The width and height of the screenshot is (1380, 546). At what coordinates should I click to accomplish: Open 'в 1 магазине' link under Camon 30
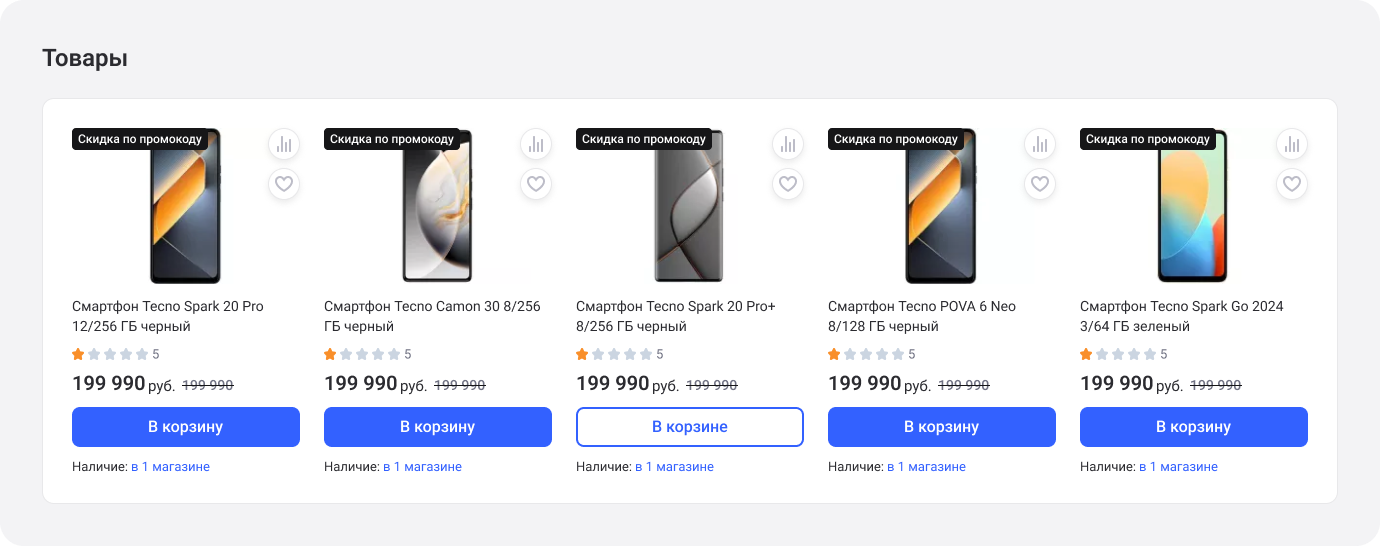[422, 467]
